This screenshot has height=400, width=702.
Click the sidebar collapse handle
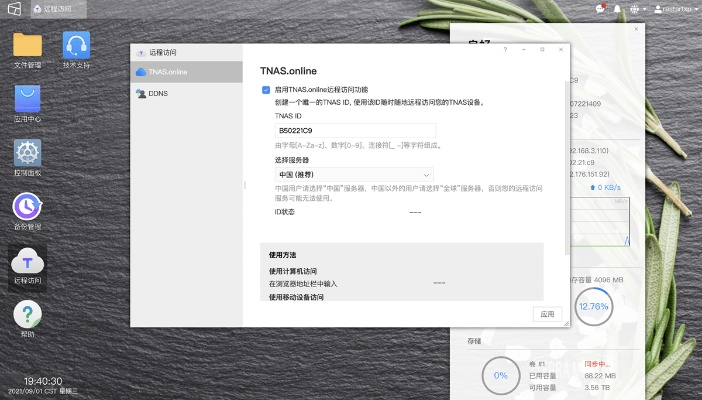pos(244,185)
